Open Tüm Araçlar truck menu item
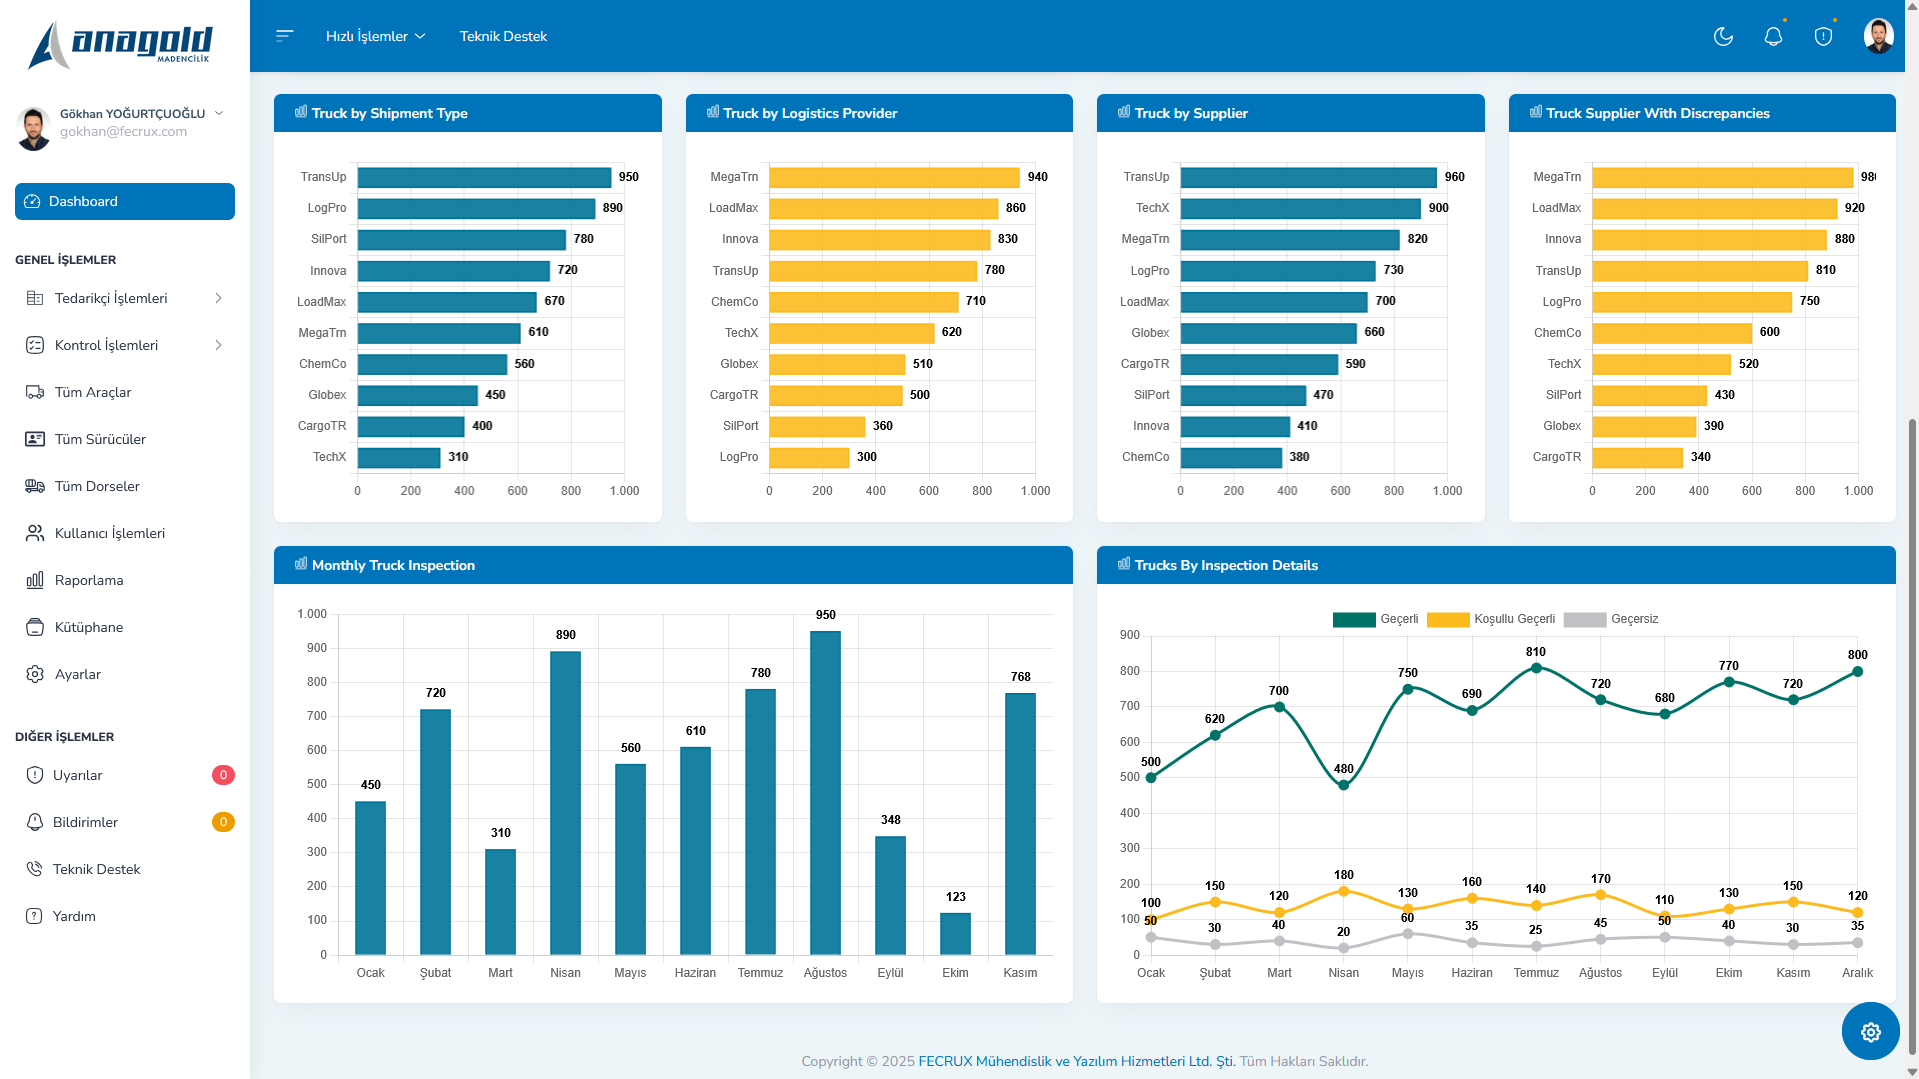This screenshot has width=1919, height=1079. [93, 392]
